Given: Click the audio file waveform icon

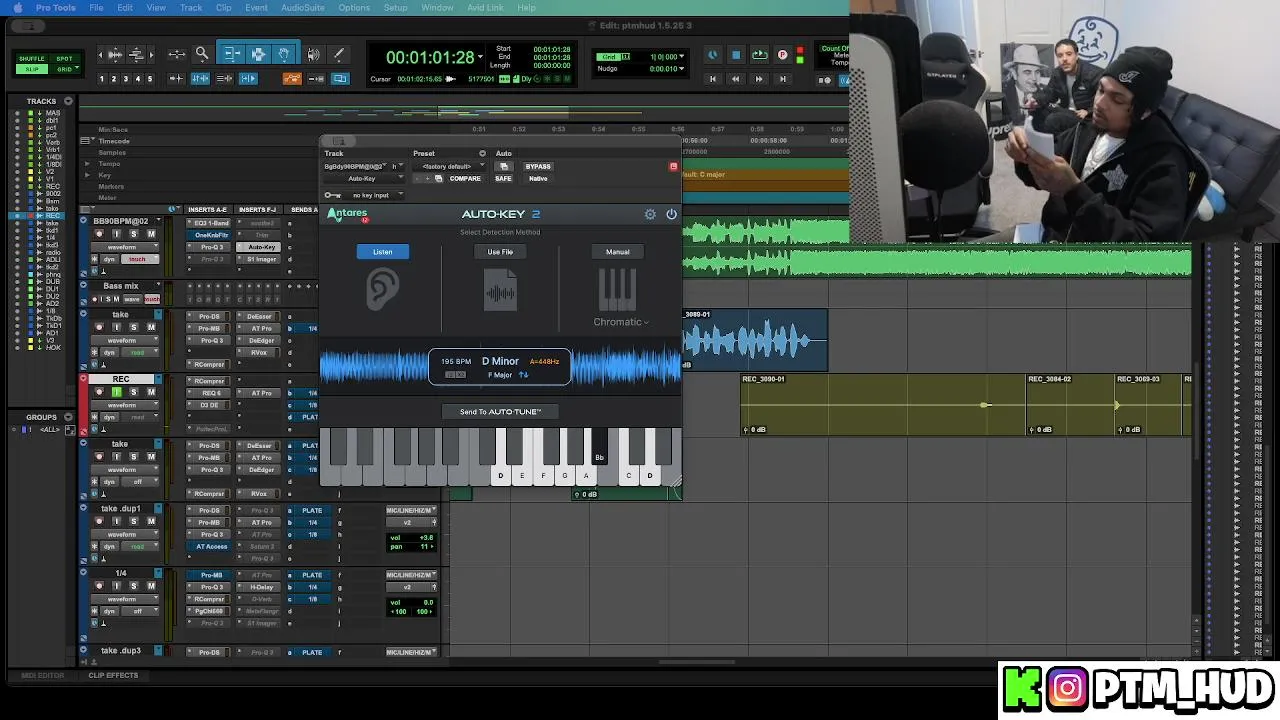Looking at the screenshot, I should point(500,292).
